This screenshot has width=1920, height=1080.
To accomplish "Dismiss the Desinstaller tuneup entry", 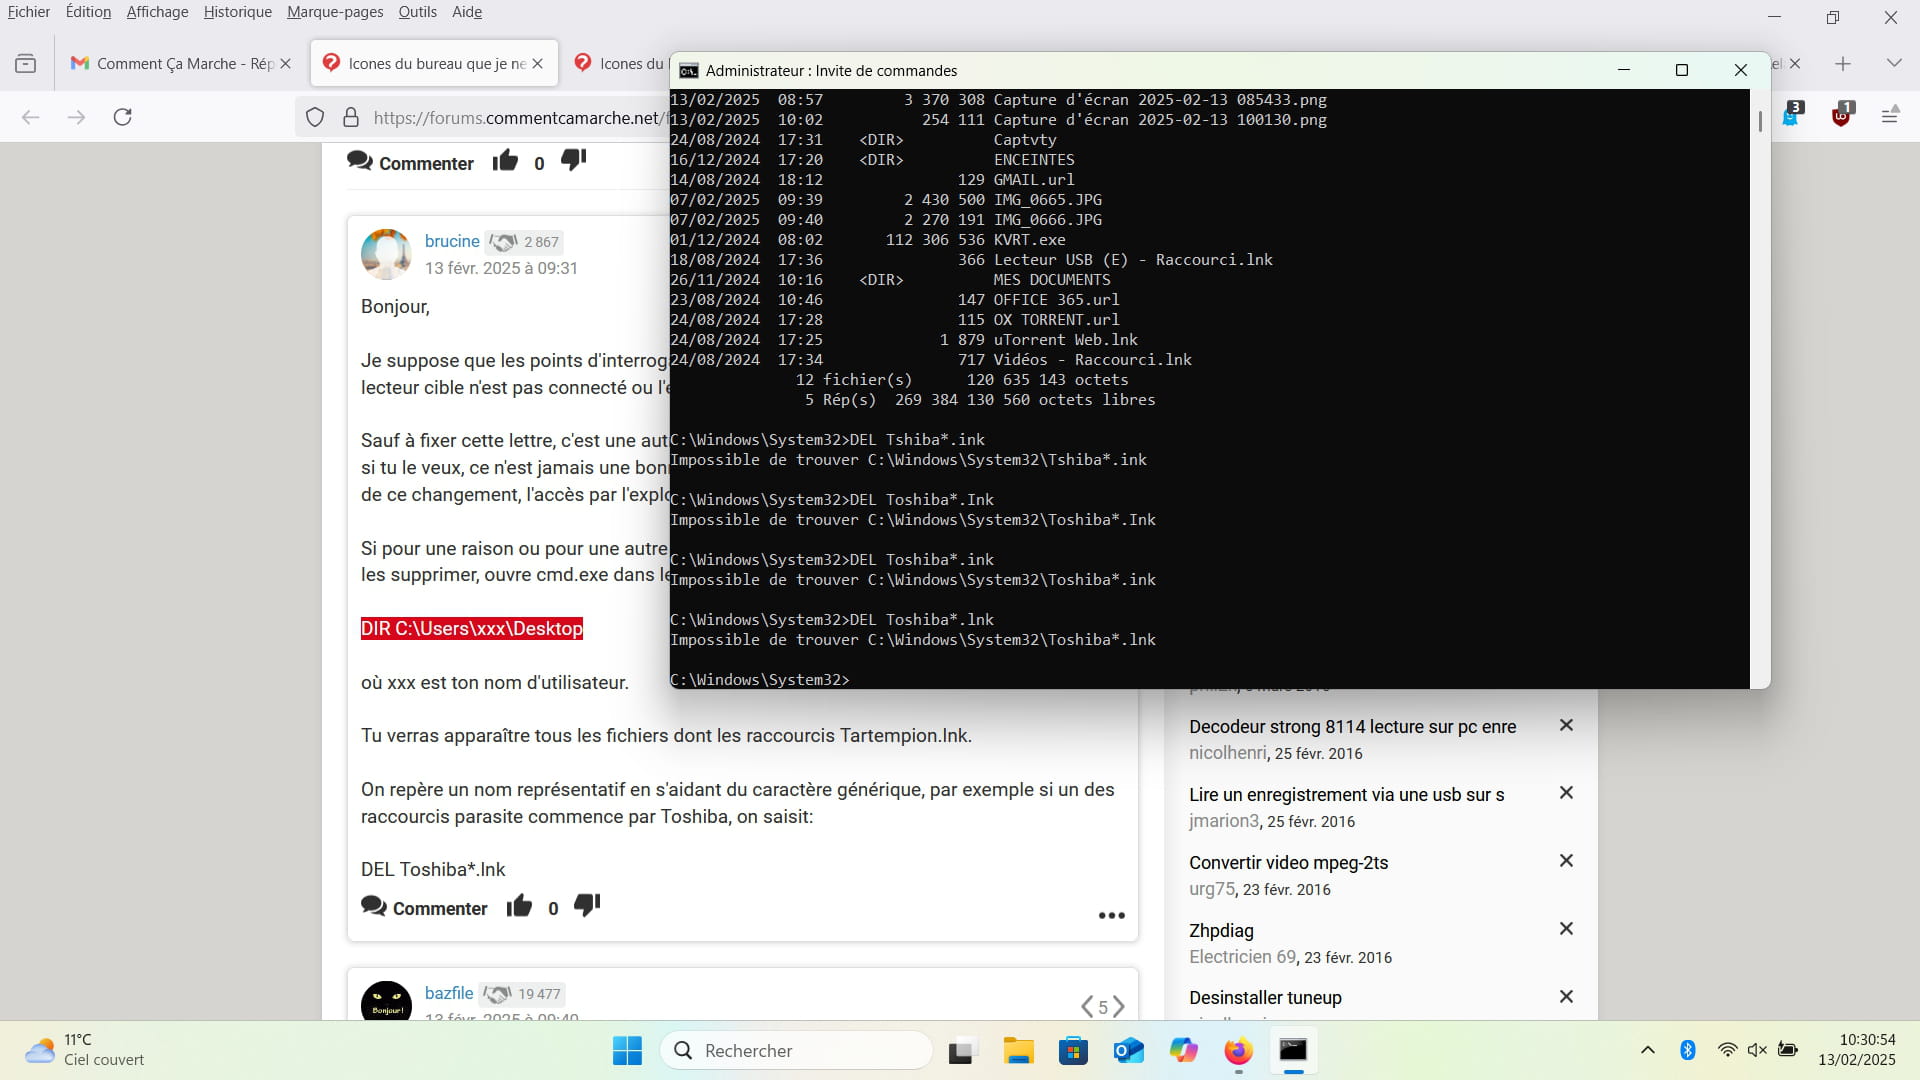I will 1567,997.
